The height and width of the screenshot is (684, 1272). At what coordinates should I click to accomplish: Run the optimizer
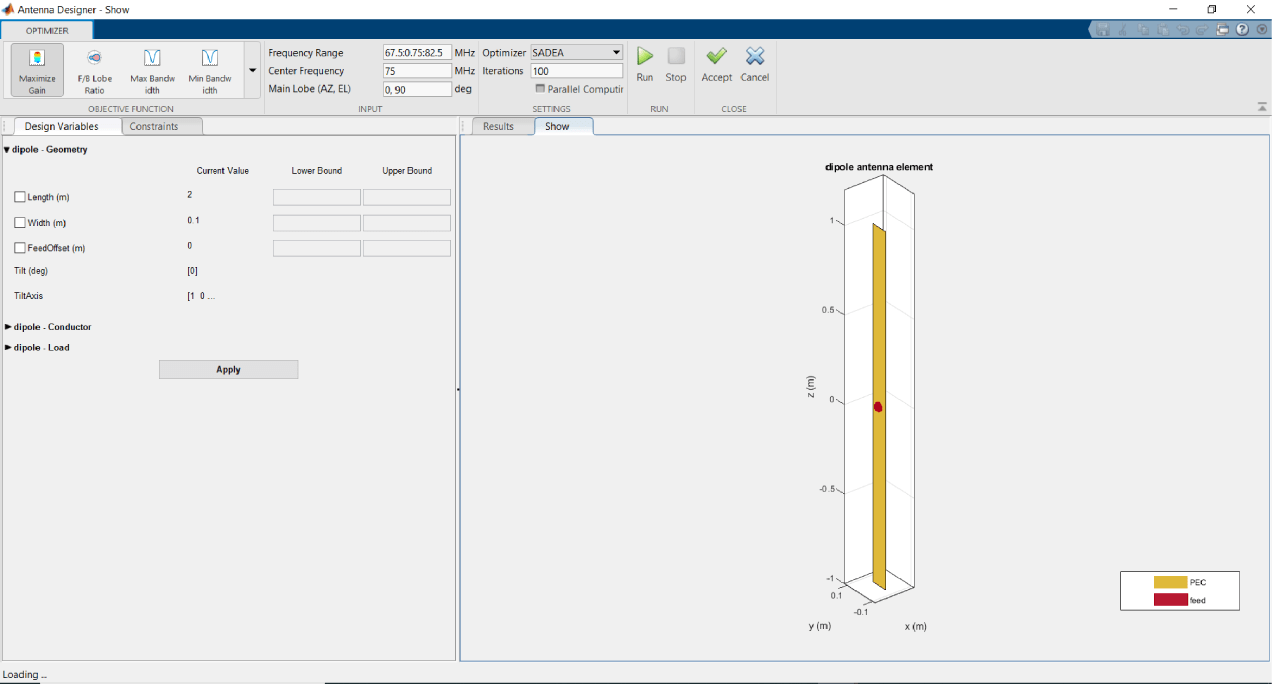[x=645, y=62]
